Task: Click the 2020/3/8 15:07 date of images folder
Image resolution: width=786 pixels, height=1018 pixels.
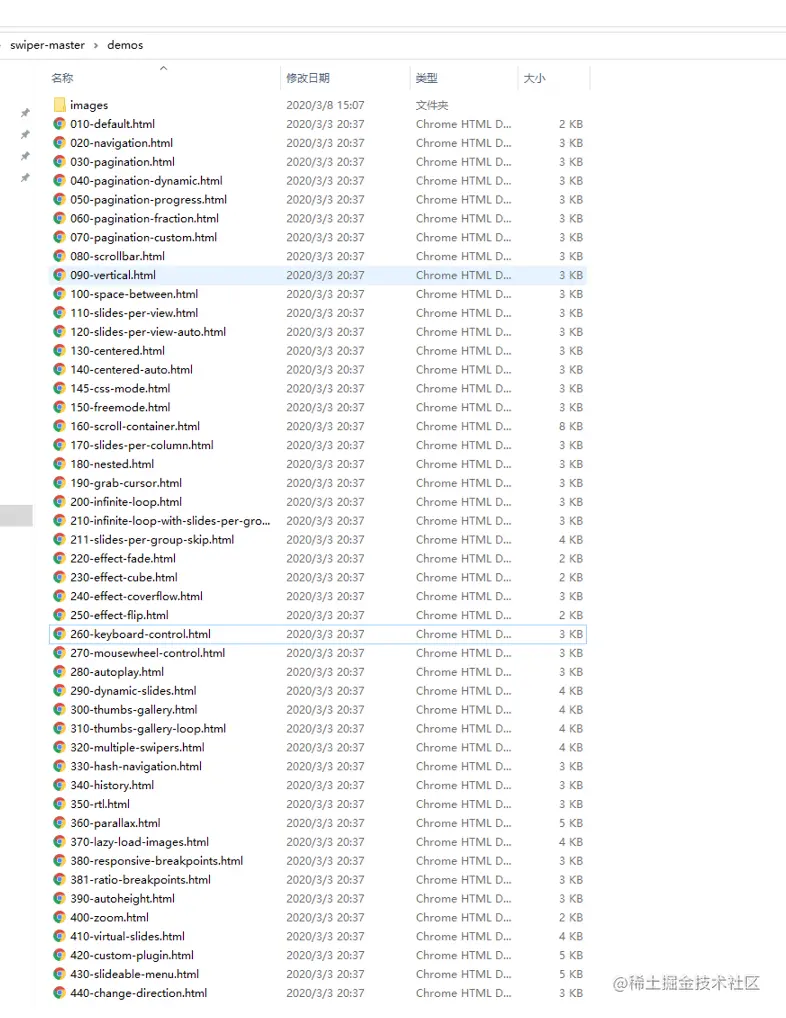Action: coord(325,105)
